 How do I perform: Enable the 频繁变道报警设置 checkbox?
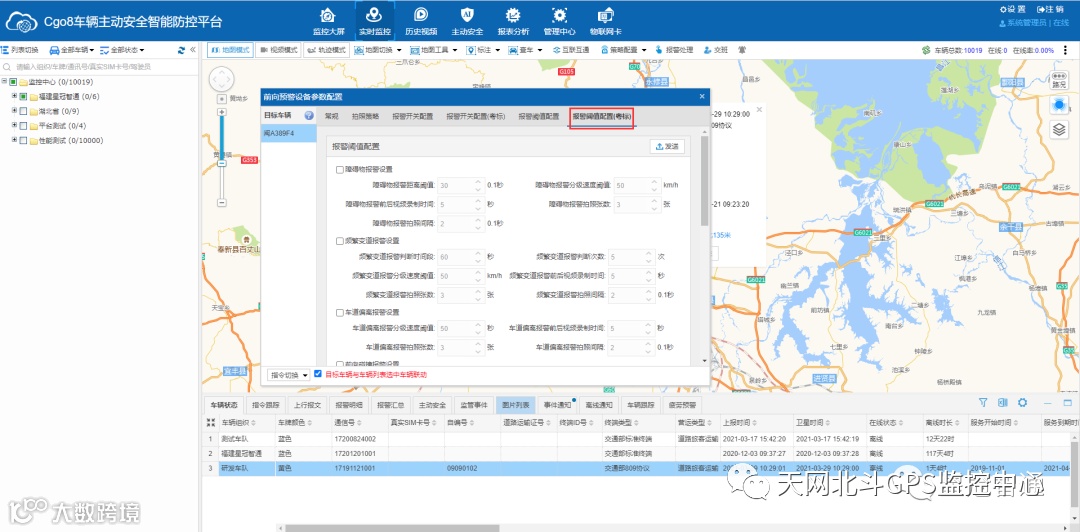pyautogui.click(x=340, y=241)
